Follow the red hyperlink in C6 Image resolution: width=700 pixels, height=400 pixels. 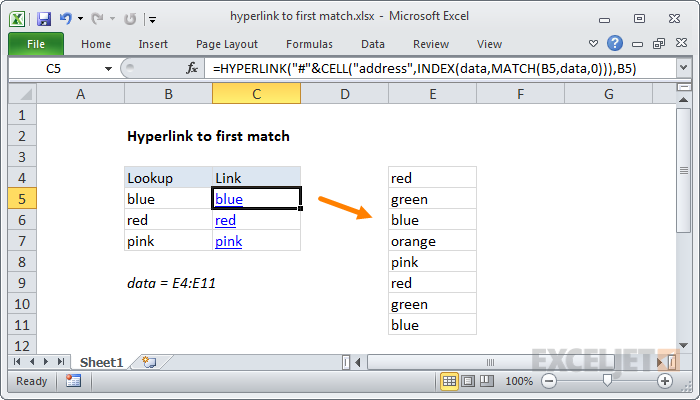[225, 220]
